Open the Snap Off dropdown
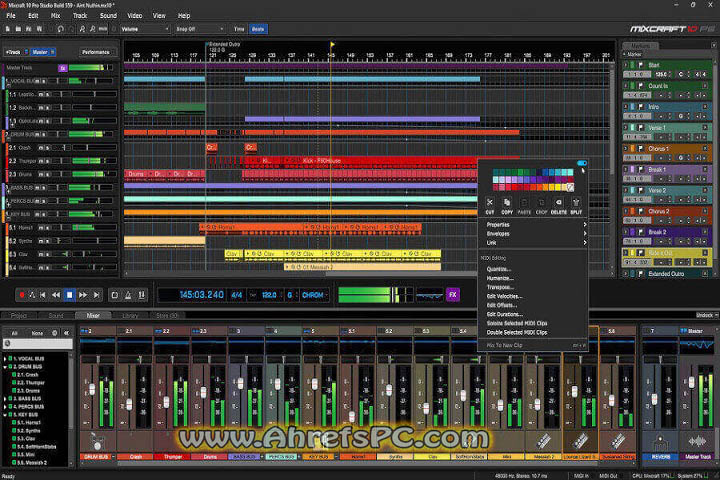Screen dimensions: 720x480 [199, 29]
